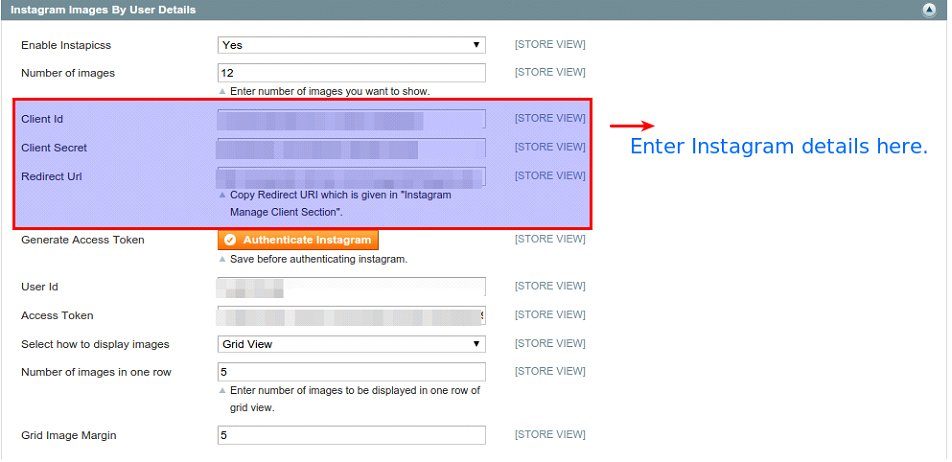
Task: Click the User Id input field
Action: click(x=352, y=287)
